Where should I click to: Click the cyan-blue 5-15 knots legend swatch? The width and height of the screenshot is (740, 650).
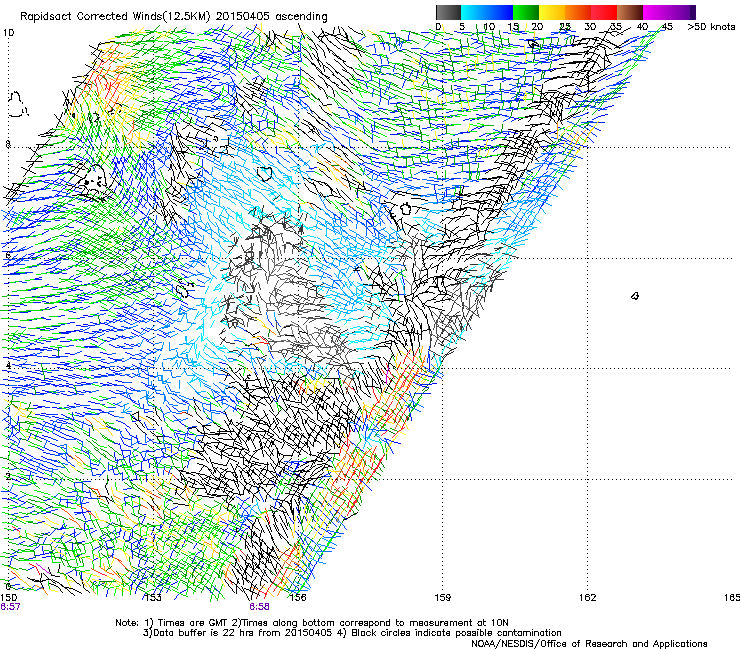tap(487, 12)
